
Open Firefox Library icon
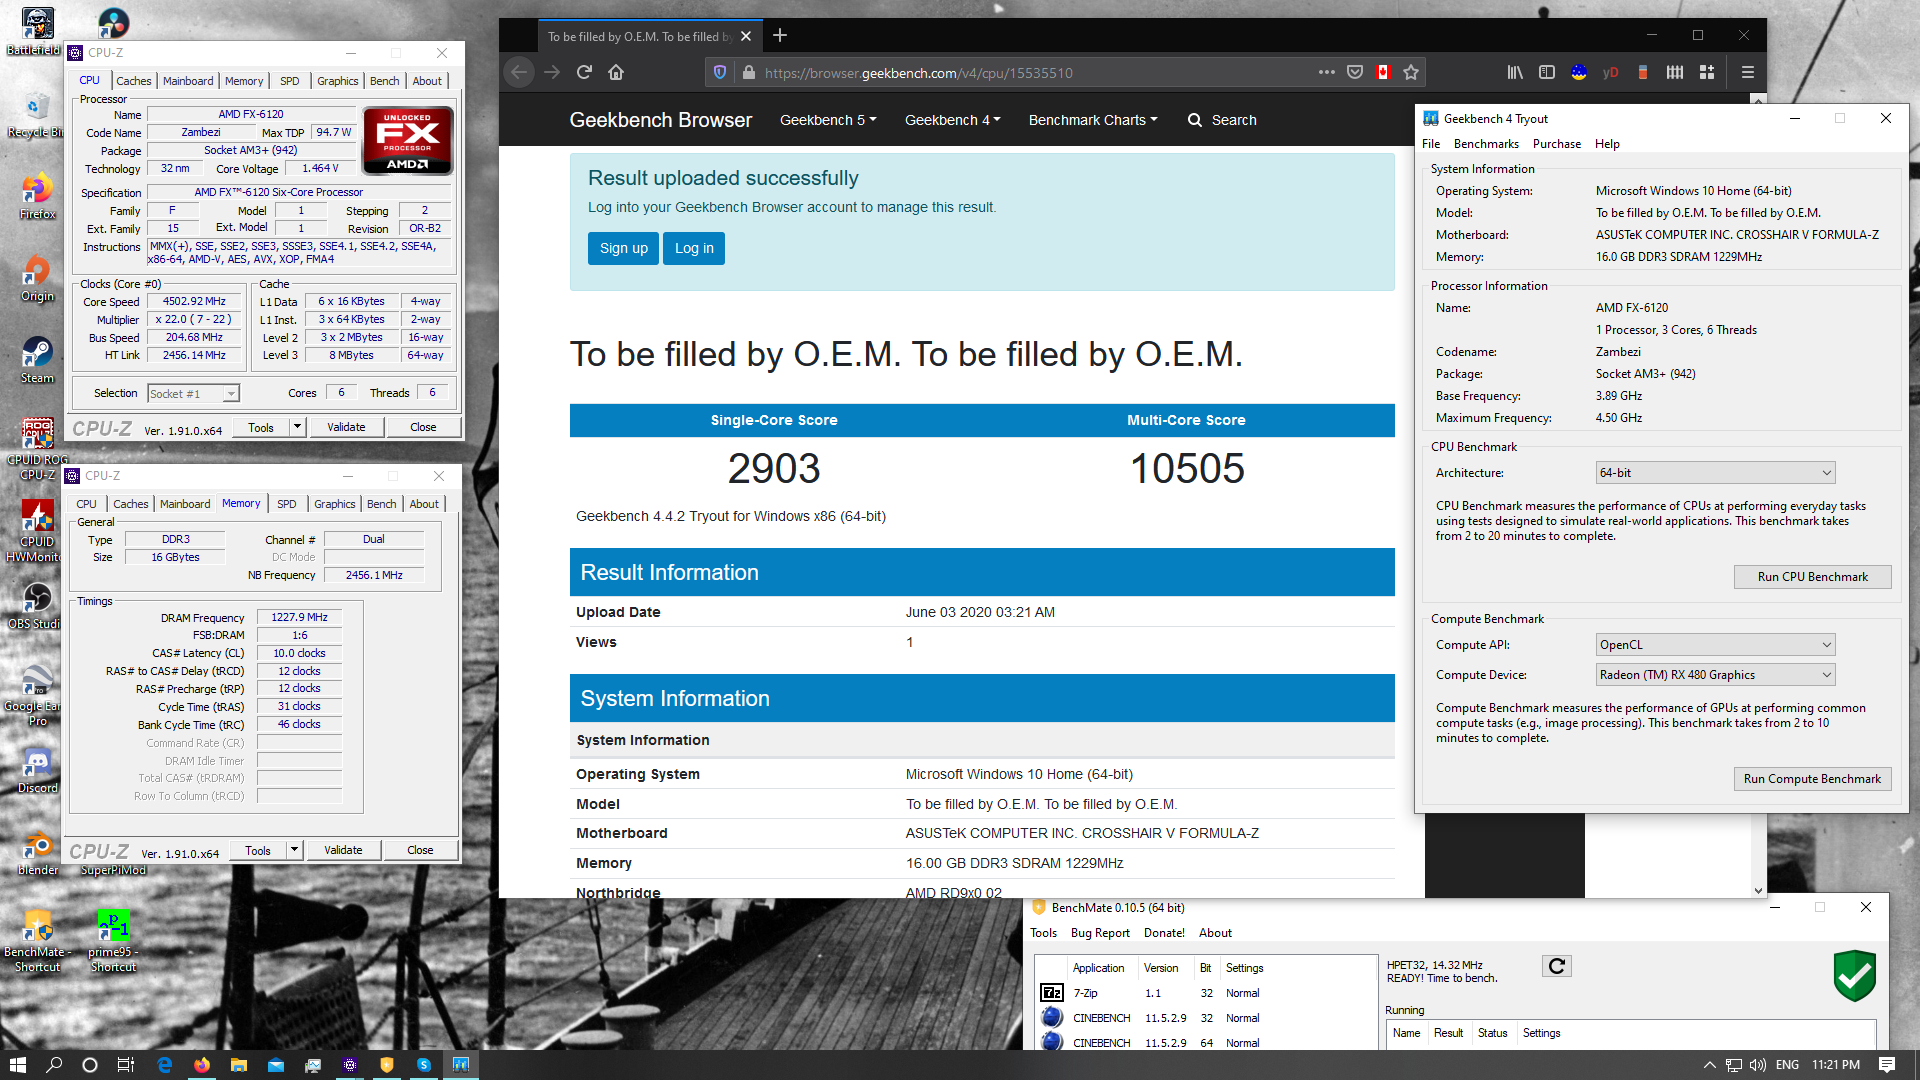[x=1515, y=72]
